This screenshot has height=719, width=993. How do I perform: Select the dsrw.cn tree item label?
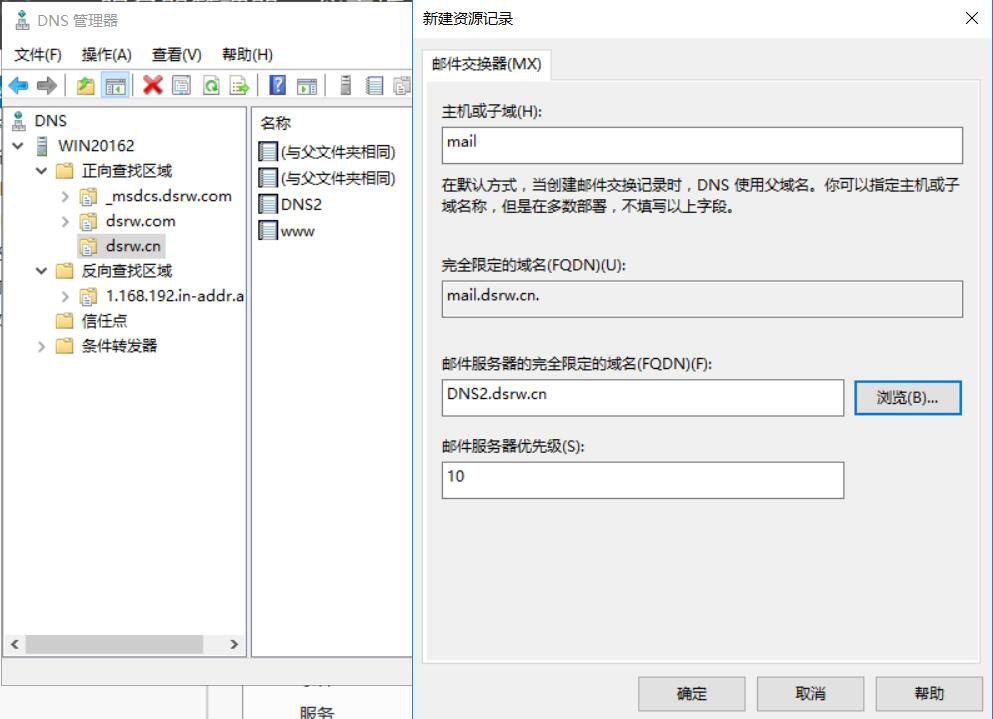point(134,246)
